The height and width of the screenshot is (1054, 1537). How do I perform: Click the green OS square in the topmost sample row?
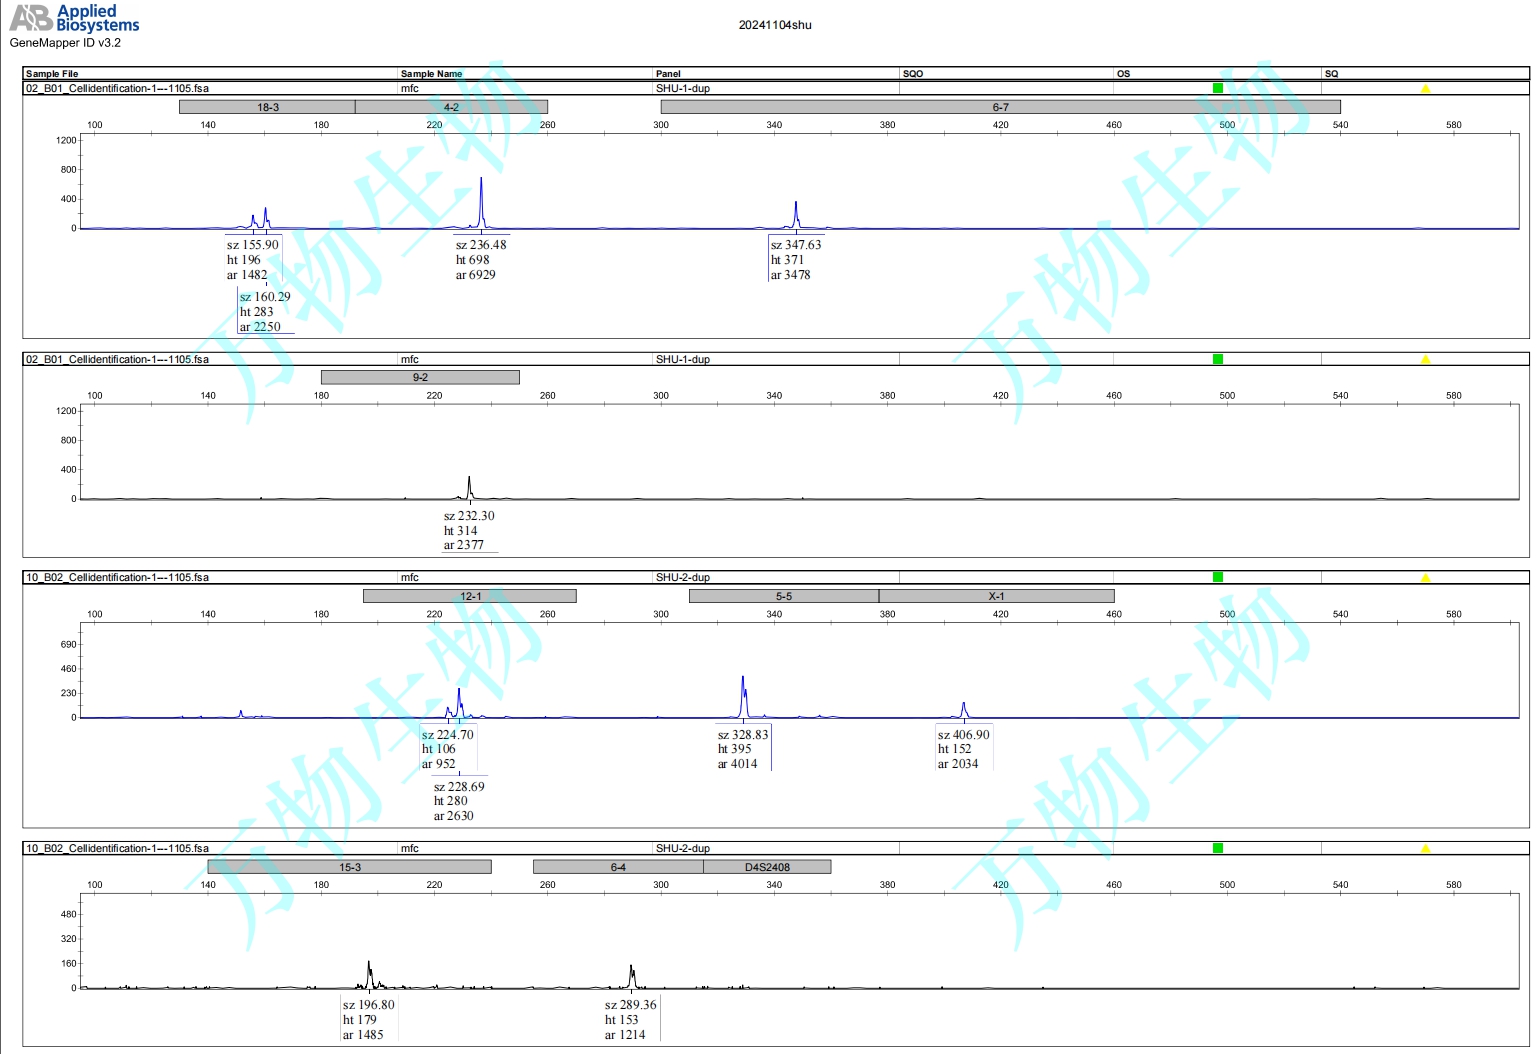(1217, 88)
